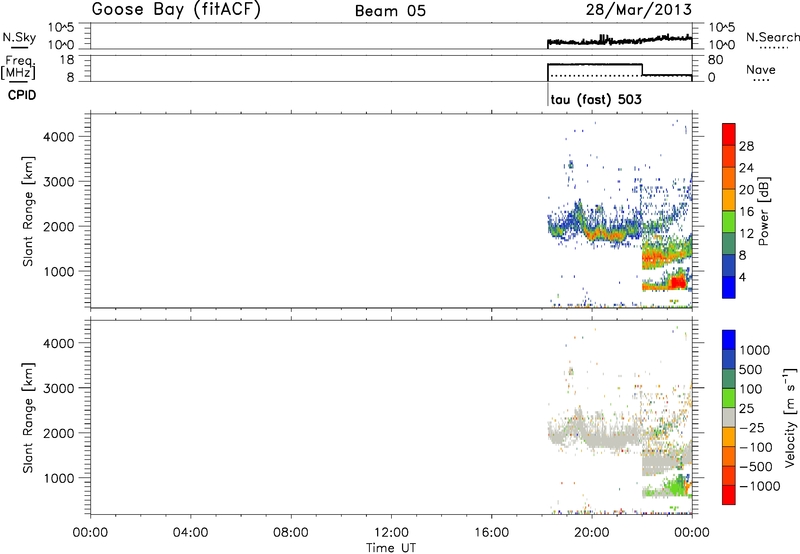This screenshot has height=554, width=800.
Task: Click the "Time UT" axis title
Action: [391, 548]
